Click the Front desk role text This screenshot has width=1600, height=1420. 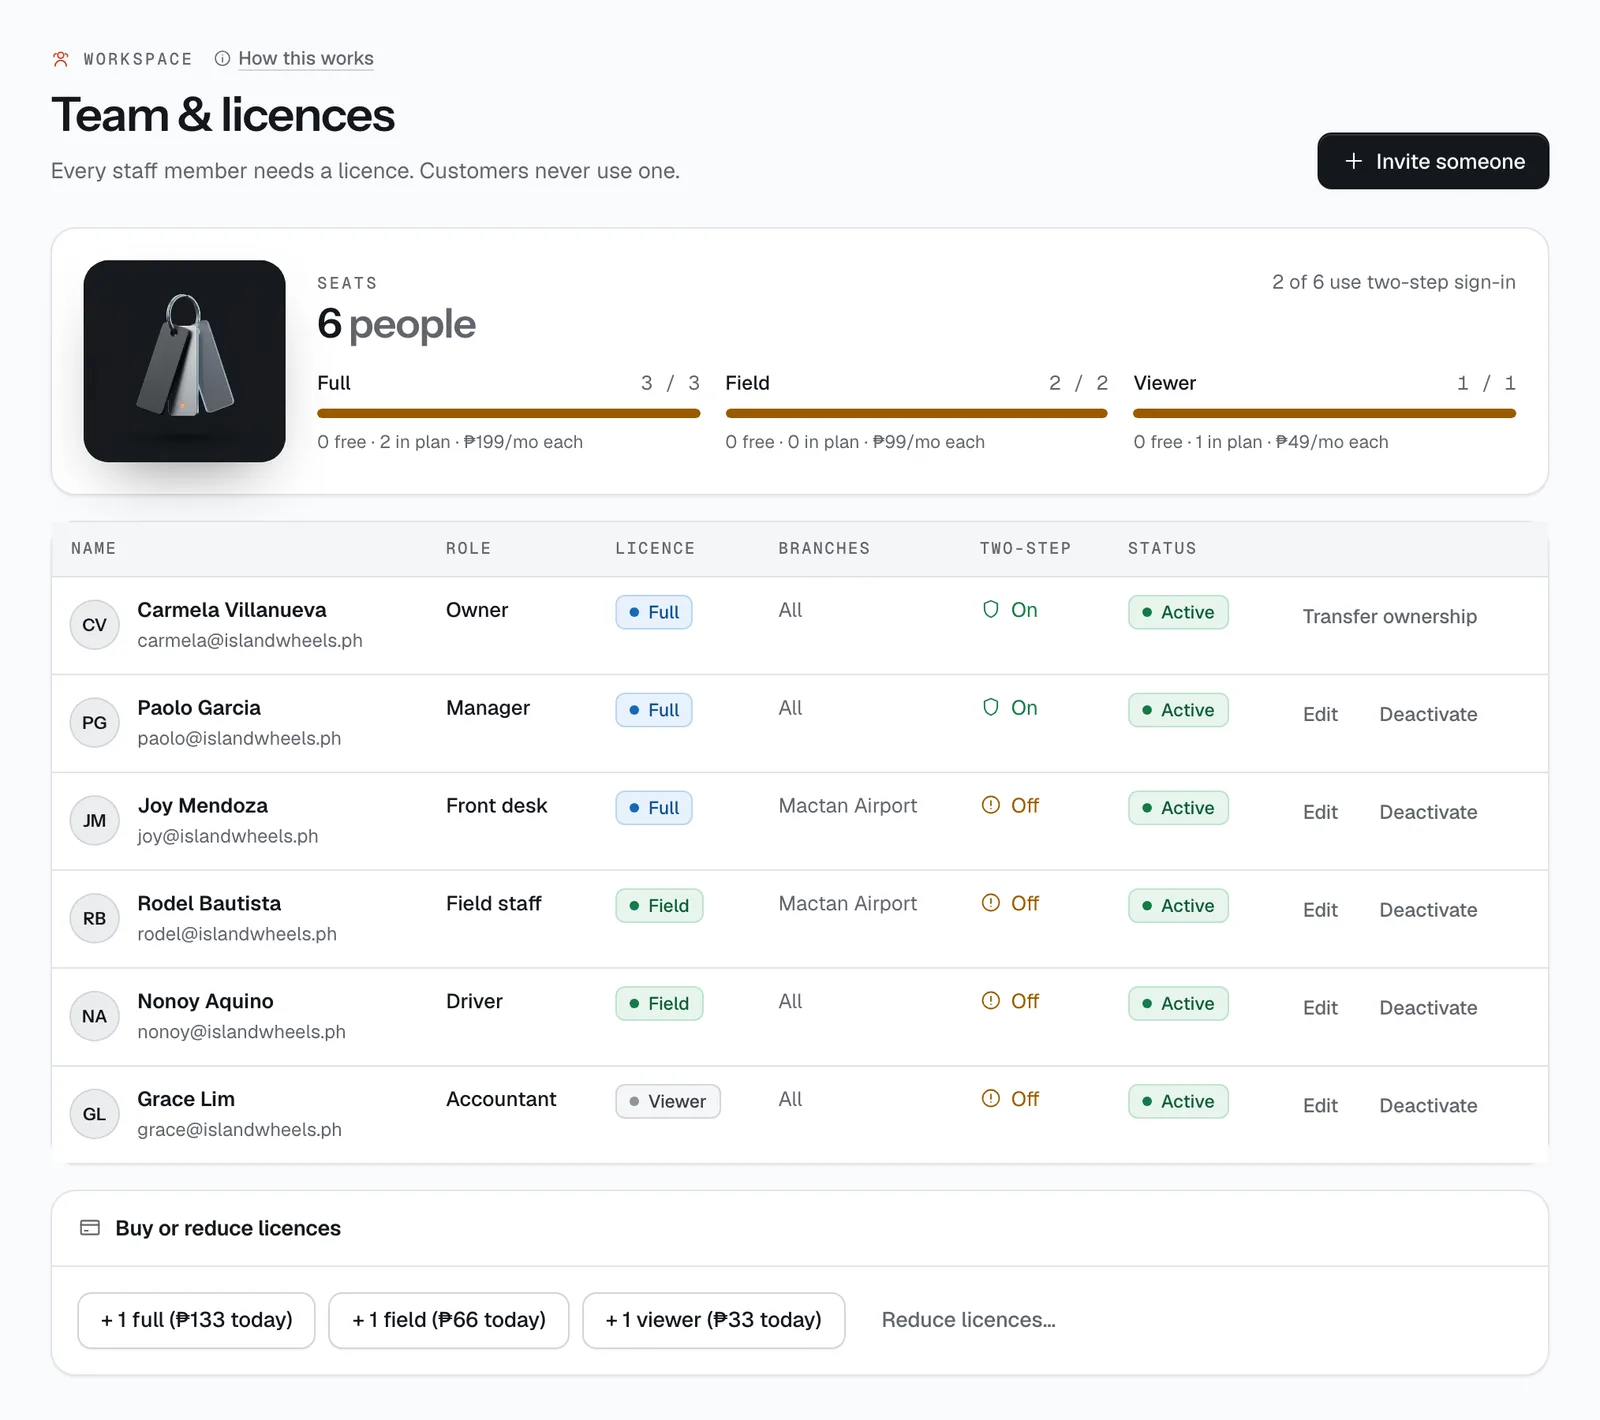point(497,806)
